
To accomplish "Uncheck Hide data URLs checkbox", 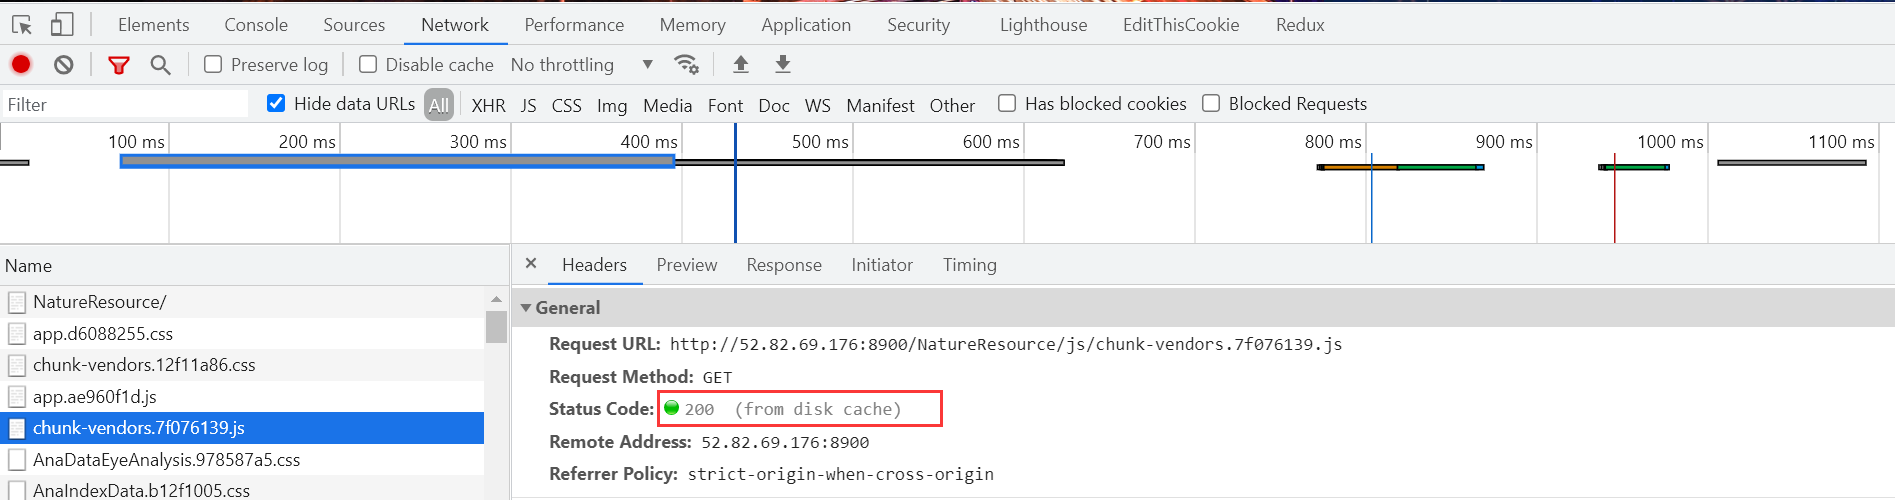I will coord(276,103).
